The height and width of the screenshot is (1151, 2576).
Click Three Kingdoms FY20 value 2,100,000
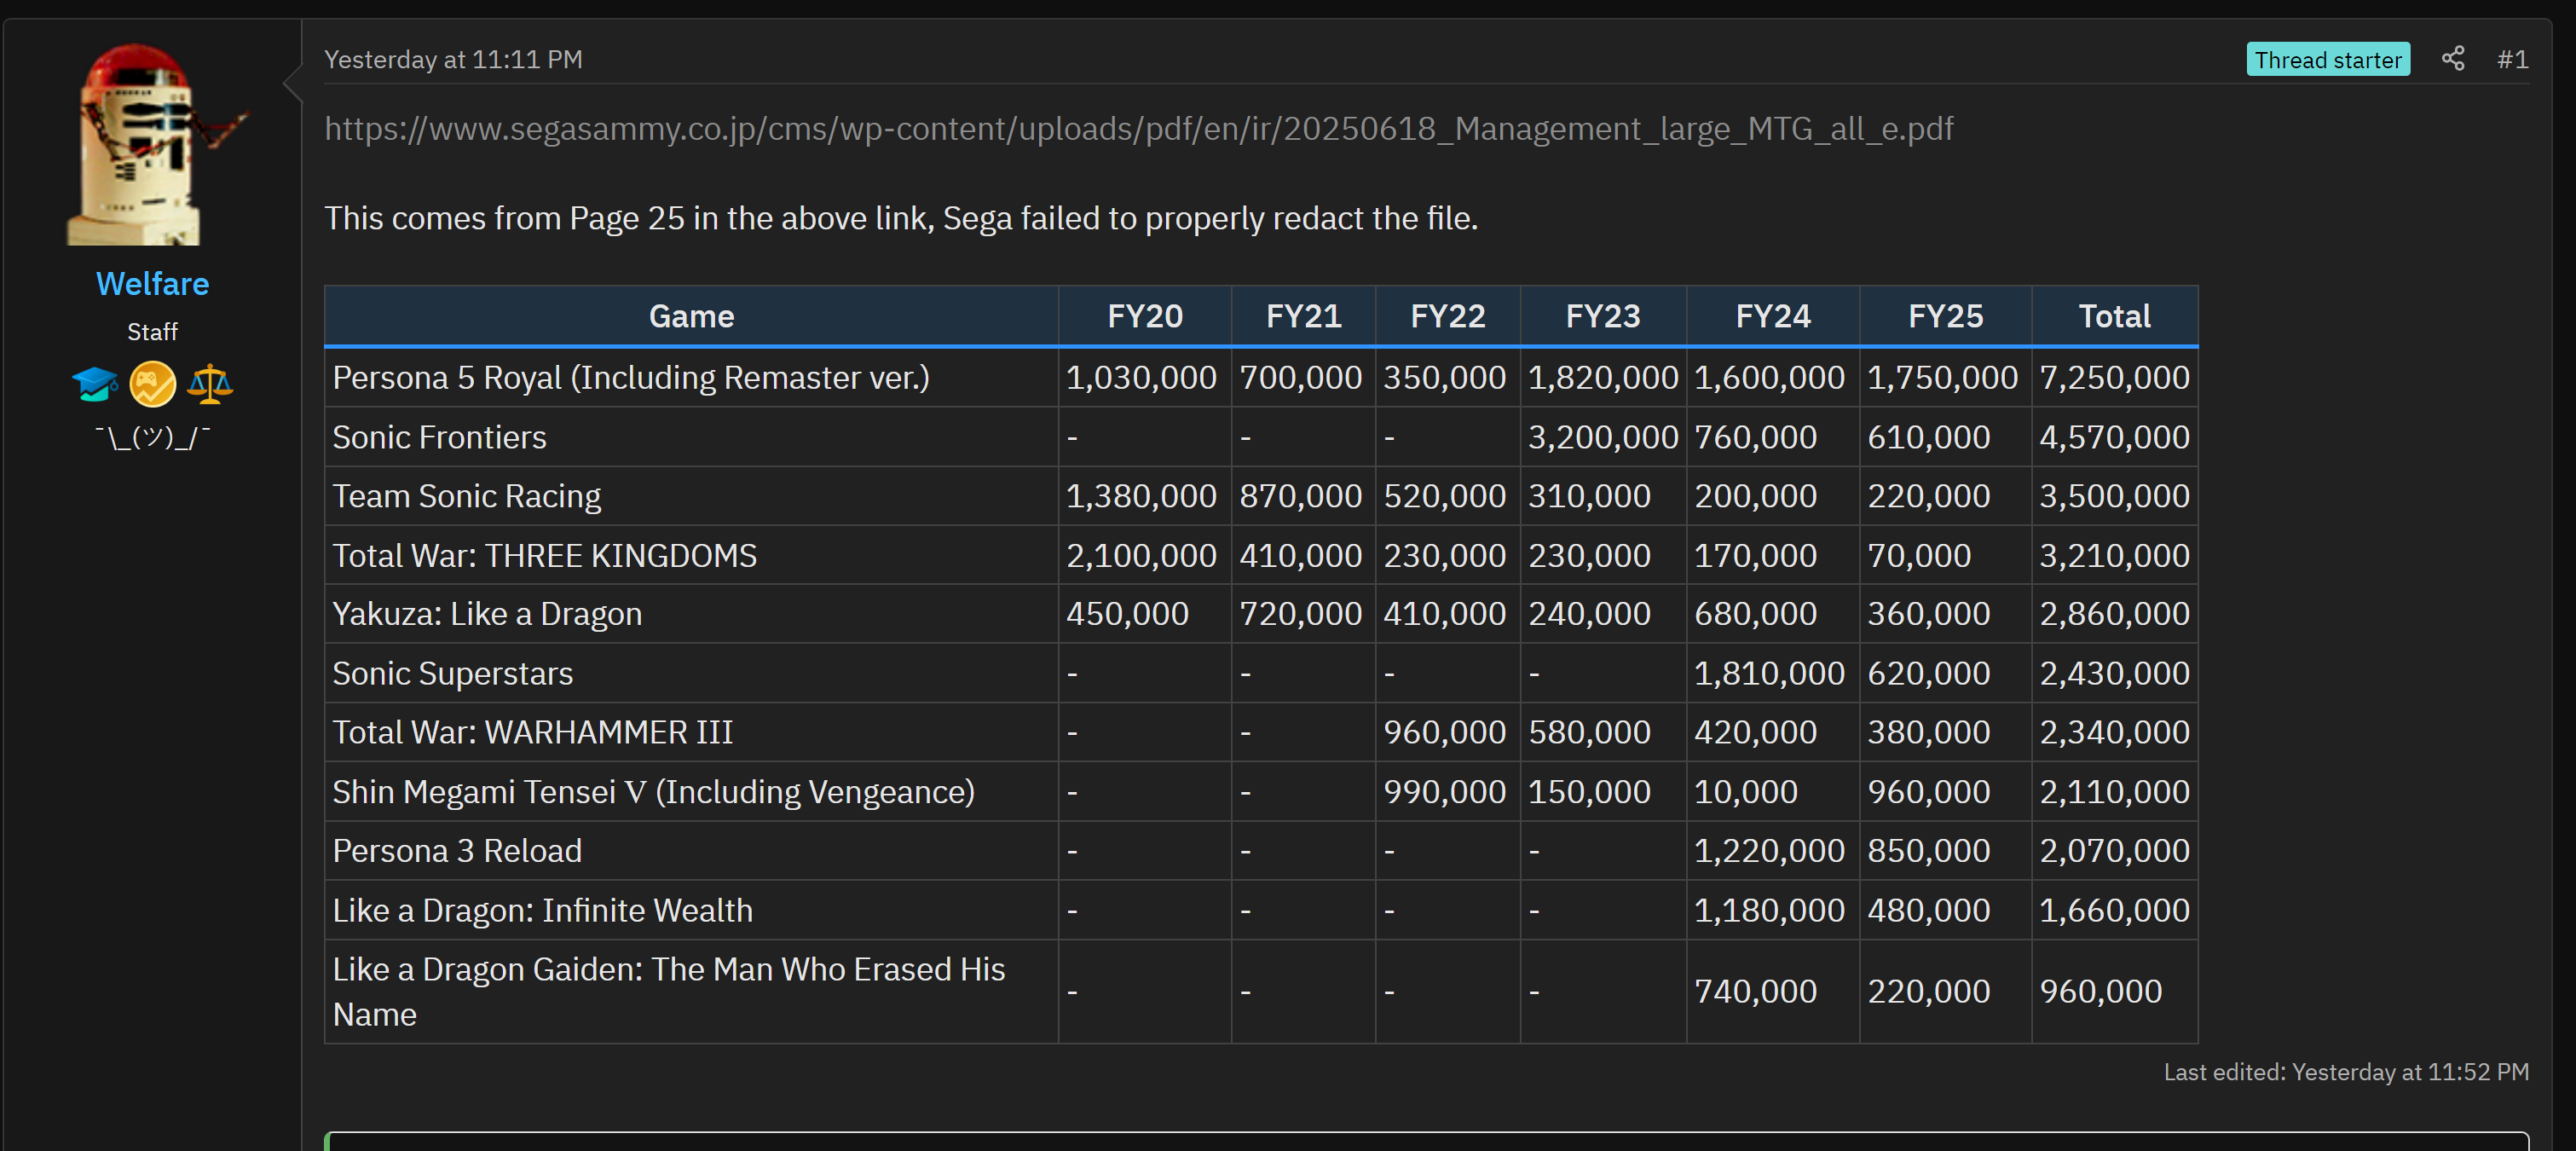1141,555
